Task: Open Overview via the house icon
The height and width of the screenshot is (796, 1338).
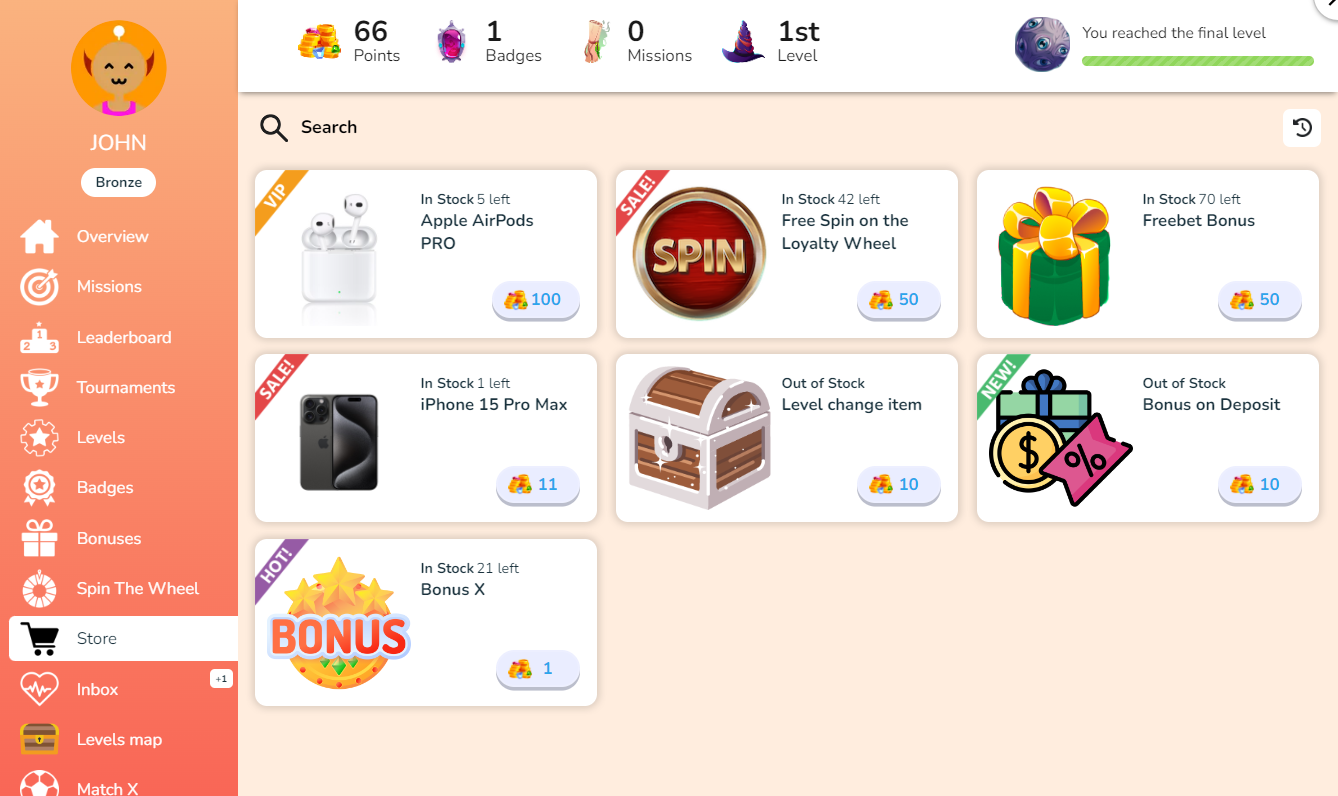Action: [x=40, y=237]
